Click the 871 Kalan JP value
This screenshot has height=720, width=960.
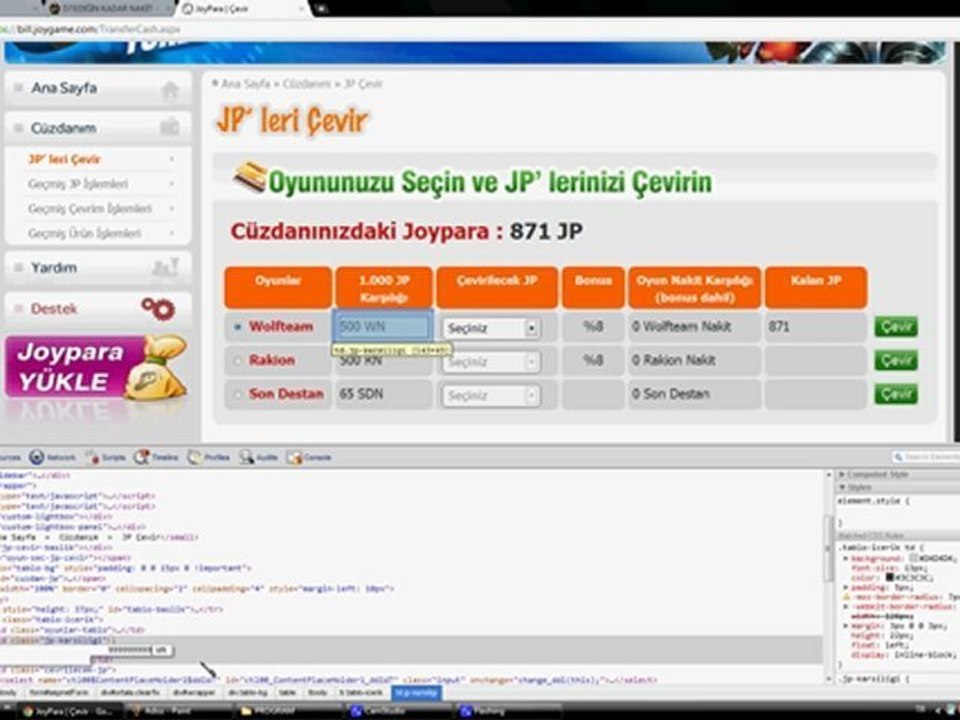click(779, 327)
